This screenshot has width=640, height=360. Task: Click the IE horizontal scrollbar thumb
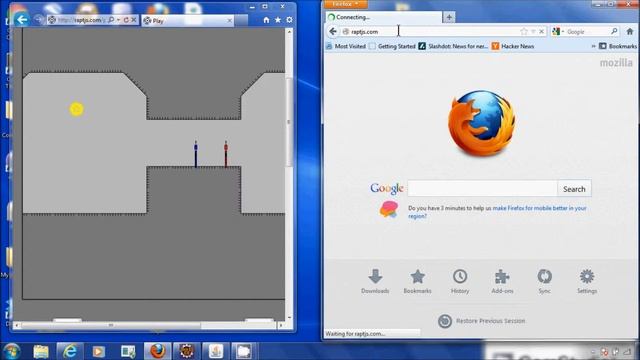pyautogui.click(x=111, y=325)
